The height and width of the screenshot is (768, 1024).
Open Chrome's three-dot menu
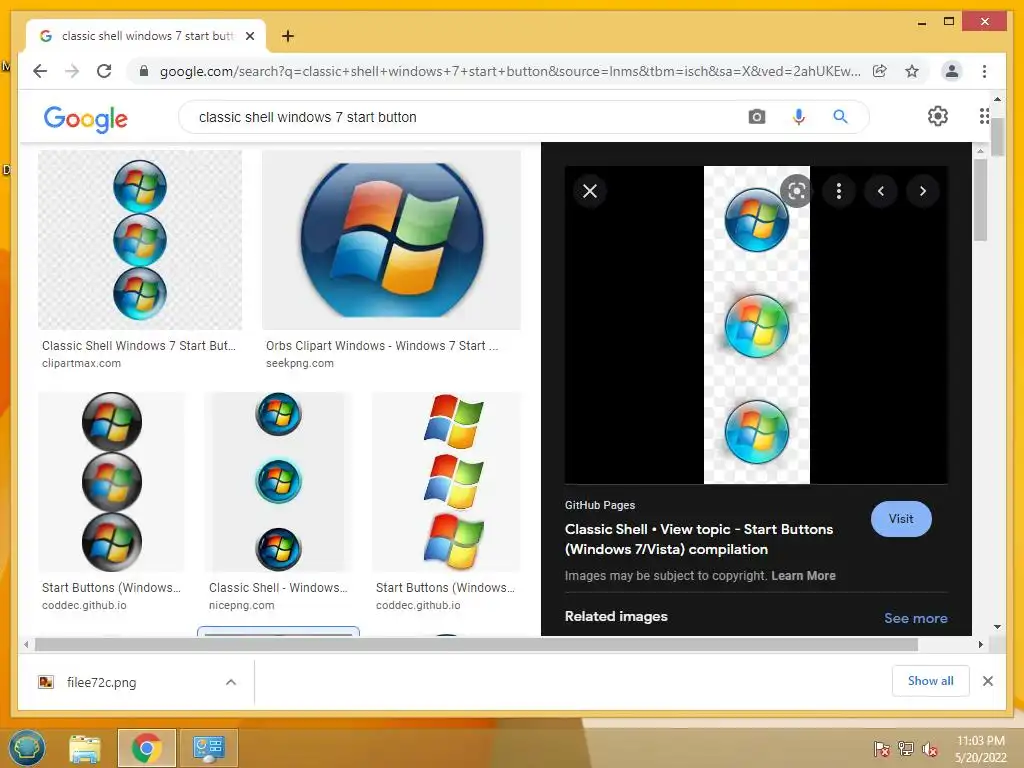tap(984, 71)
